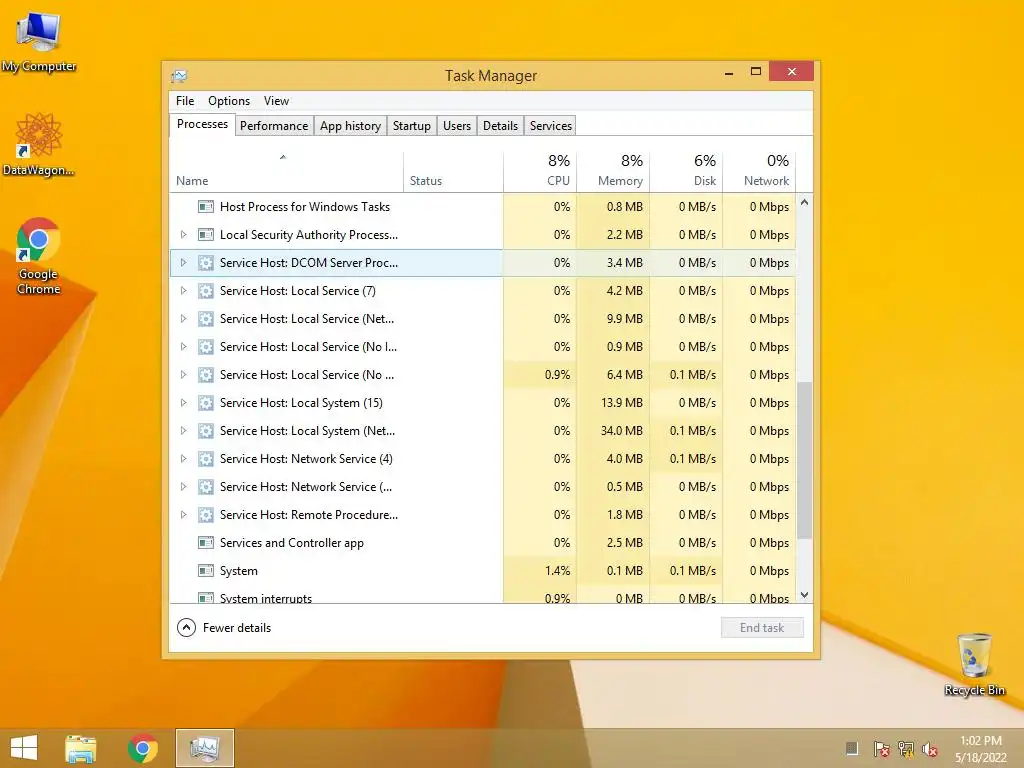Expand Service Host: Remote Procedure row

pyautogui.click(x=184, y=515)
